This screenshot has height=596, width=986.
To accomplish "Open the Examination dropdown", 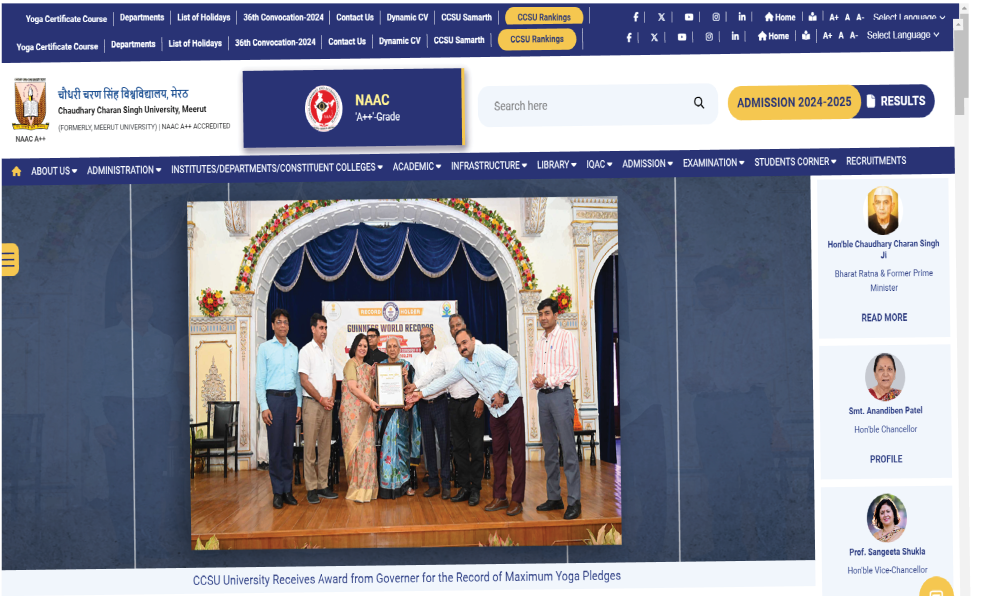I will coord(713,163).
